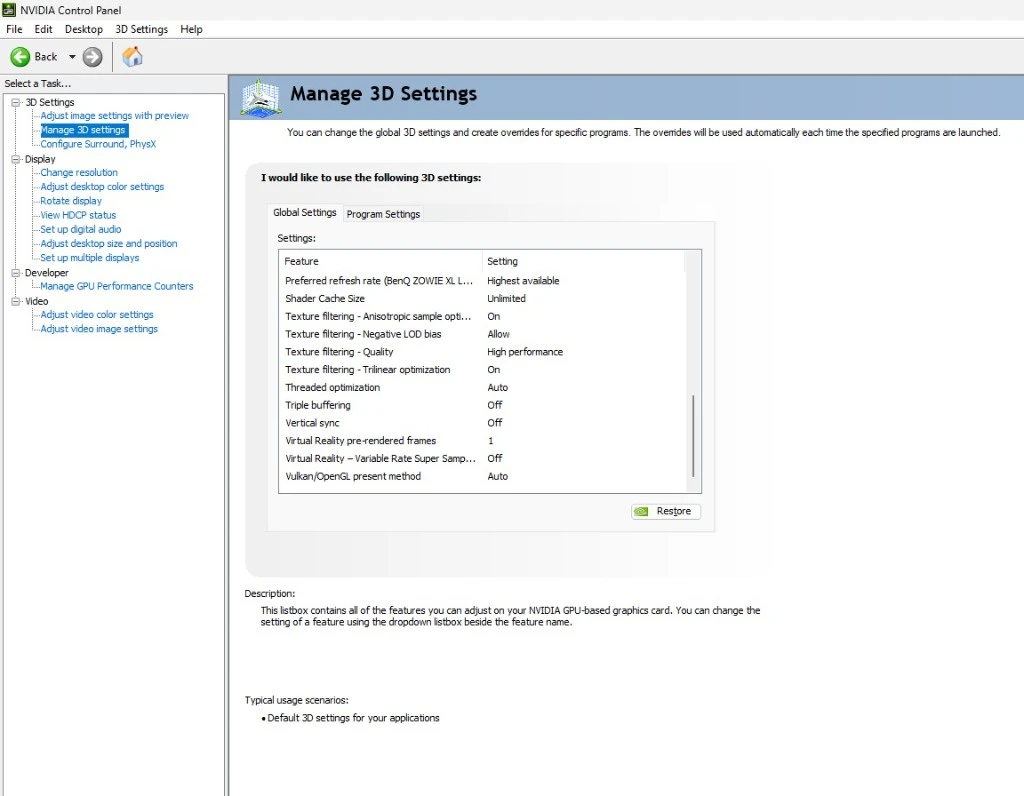Click the High performance setting value
1024x796 pixels.
pyautogui.click(x=525, y=351)
